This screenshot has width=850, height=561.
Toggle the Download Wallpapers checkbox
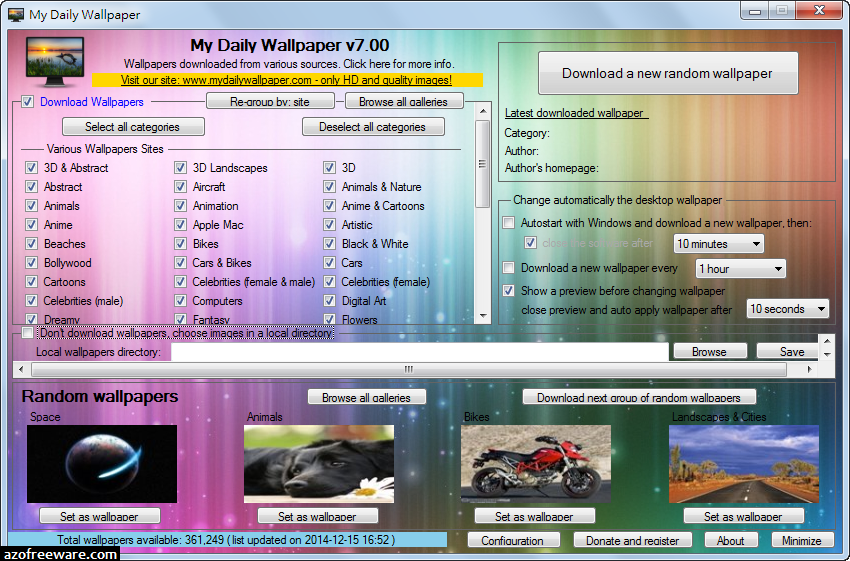point(28,102)
